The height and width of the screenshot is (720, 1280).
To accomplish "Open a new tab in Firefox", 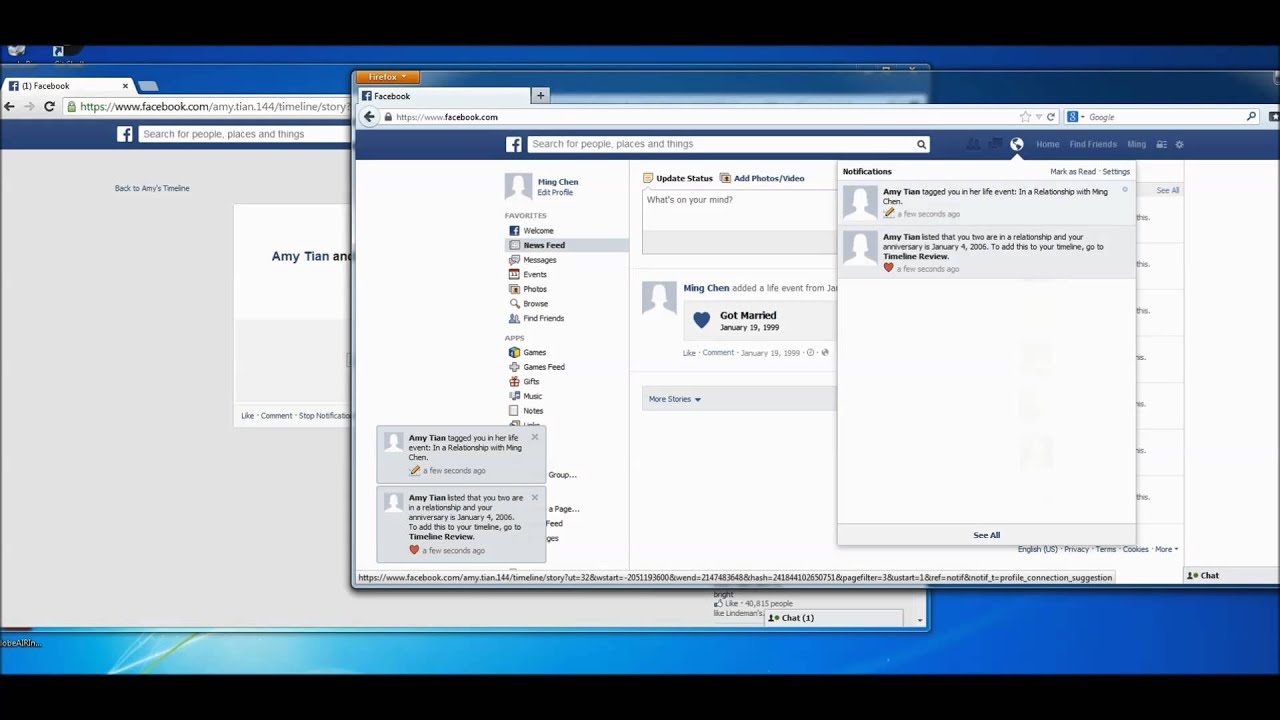I will [540, 96].
